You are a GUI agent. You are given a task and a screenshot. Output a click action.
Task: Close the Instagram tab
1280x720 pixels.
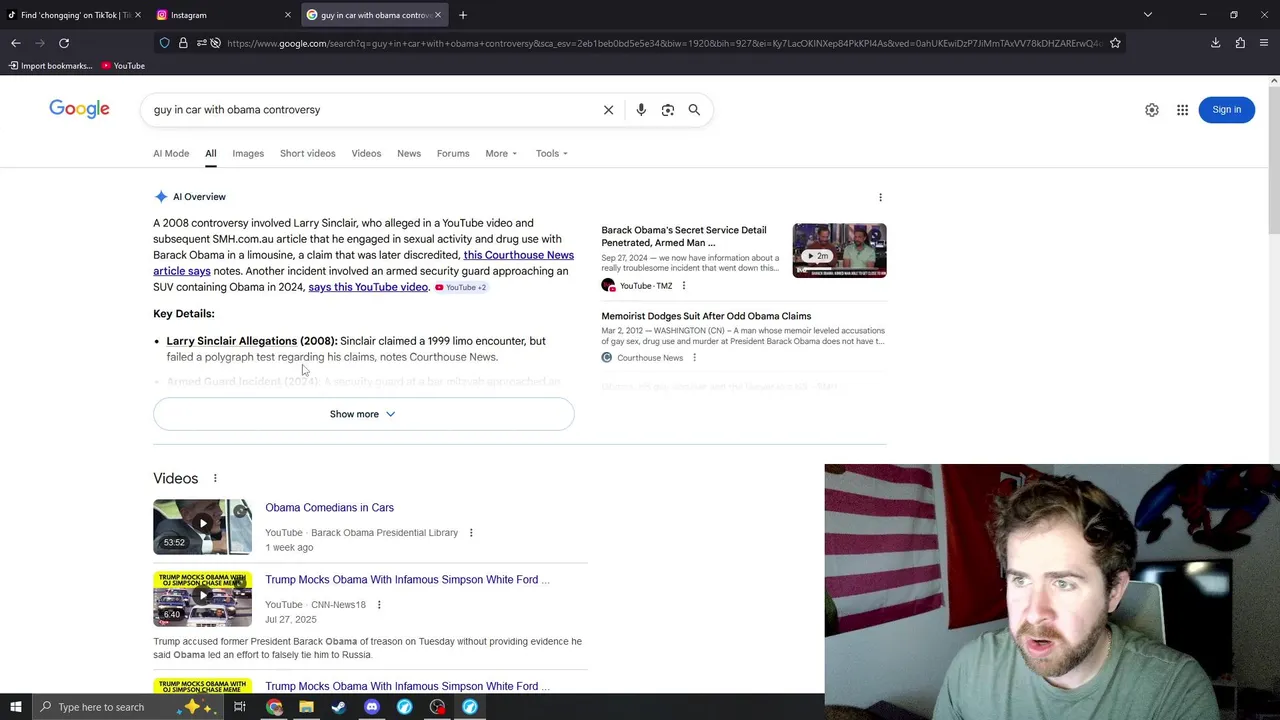(288, 15)
